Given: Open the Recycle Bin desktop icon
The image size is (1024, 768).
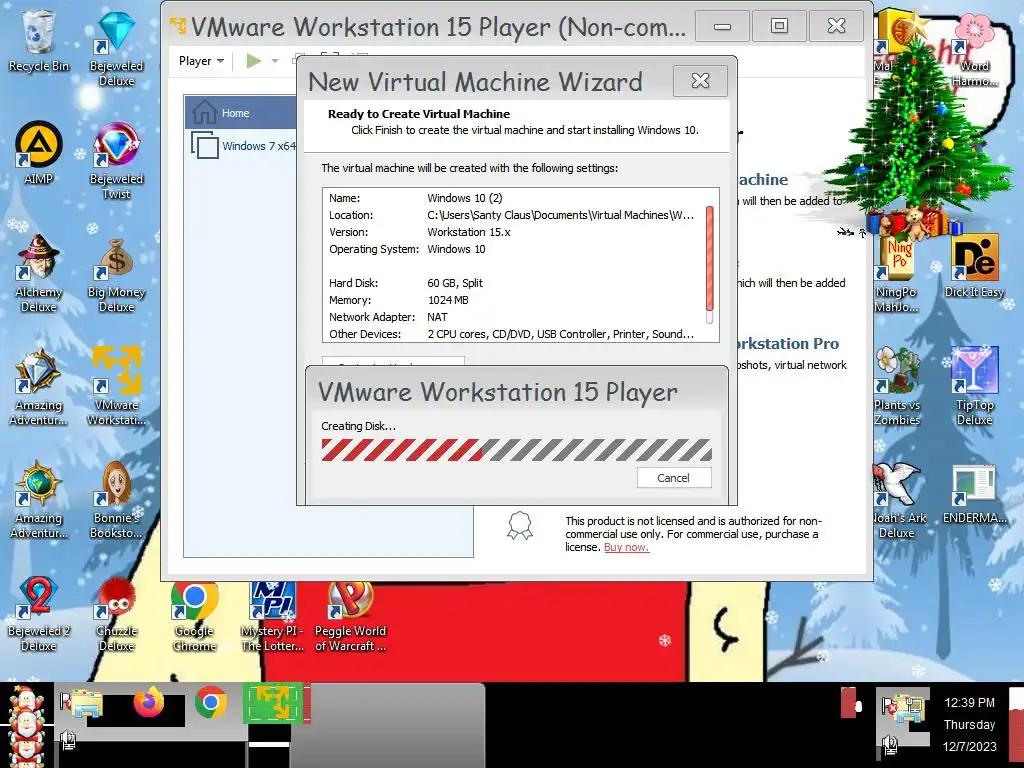Looking at the screenshot, I should point(38,40).
